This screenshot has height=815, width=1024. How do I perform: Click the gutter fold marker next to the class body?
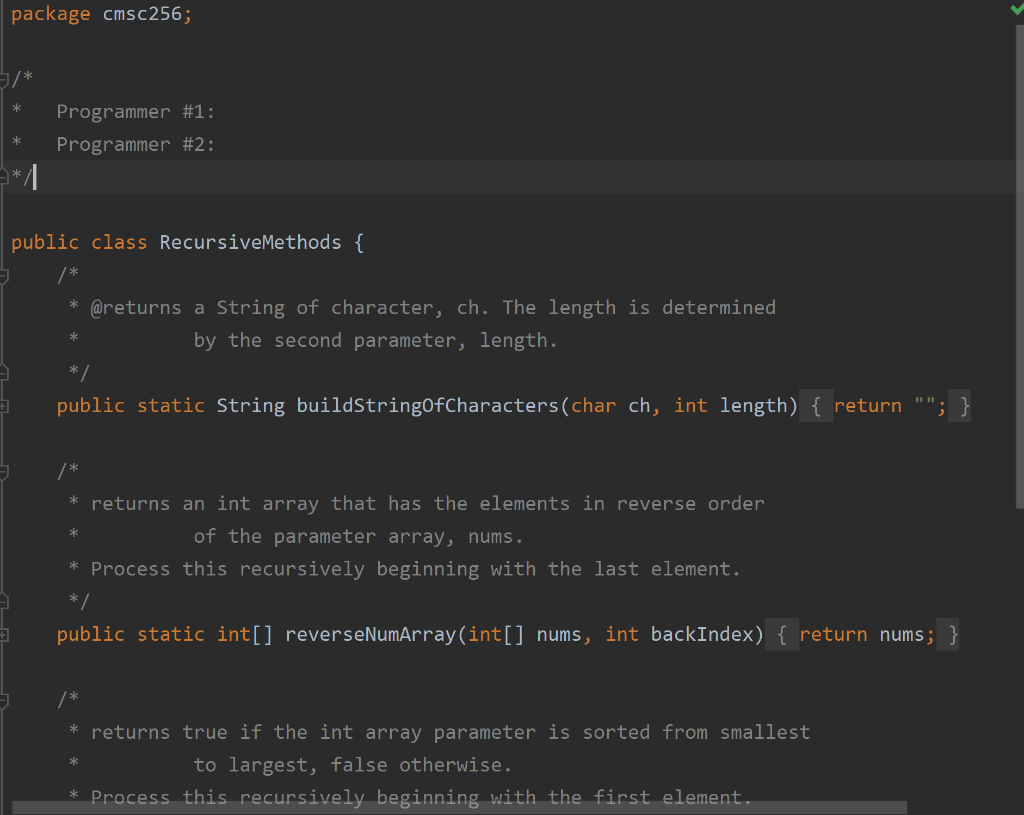(4, 241)
